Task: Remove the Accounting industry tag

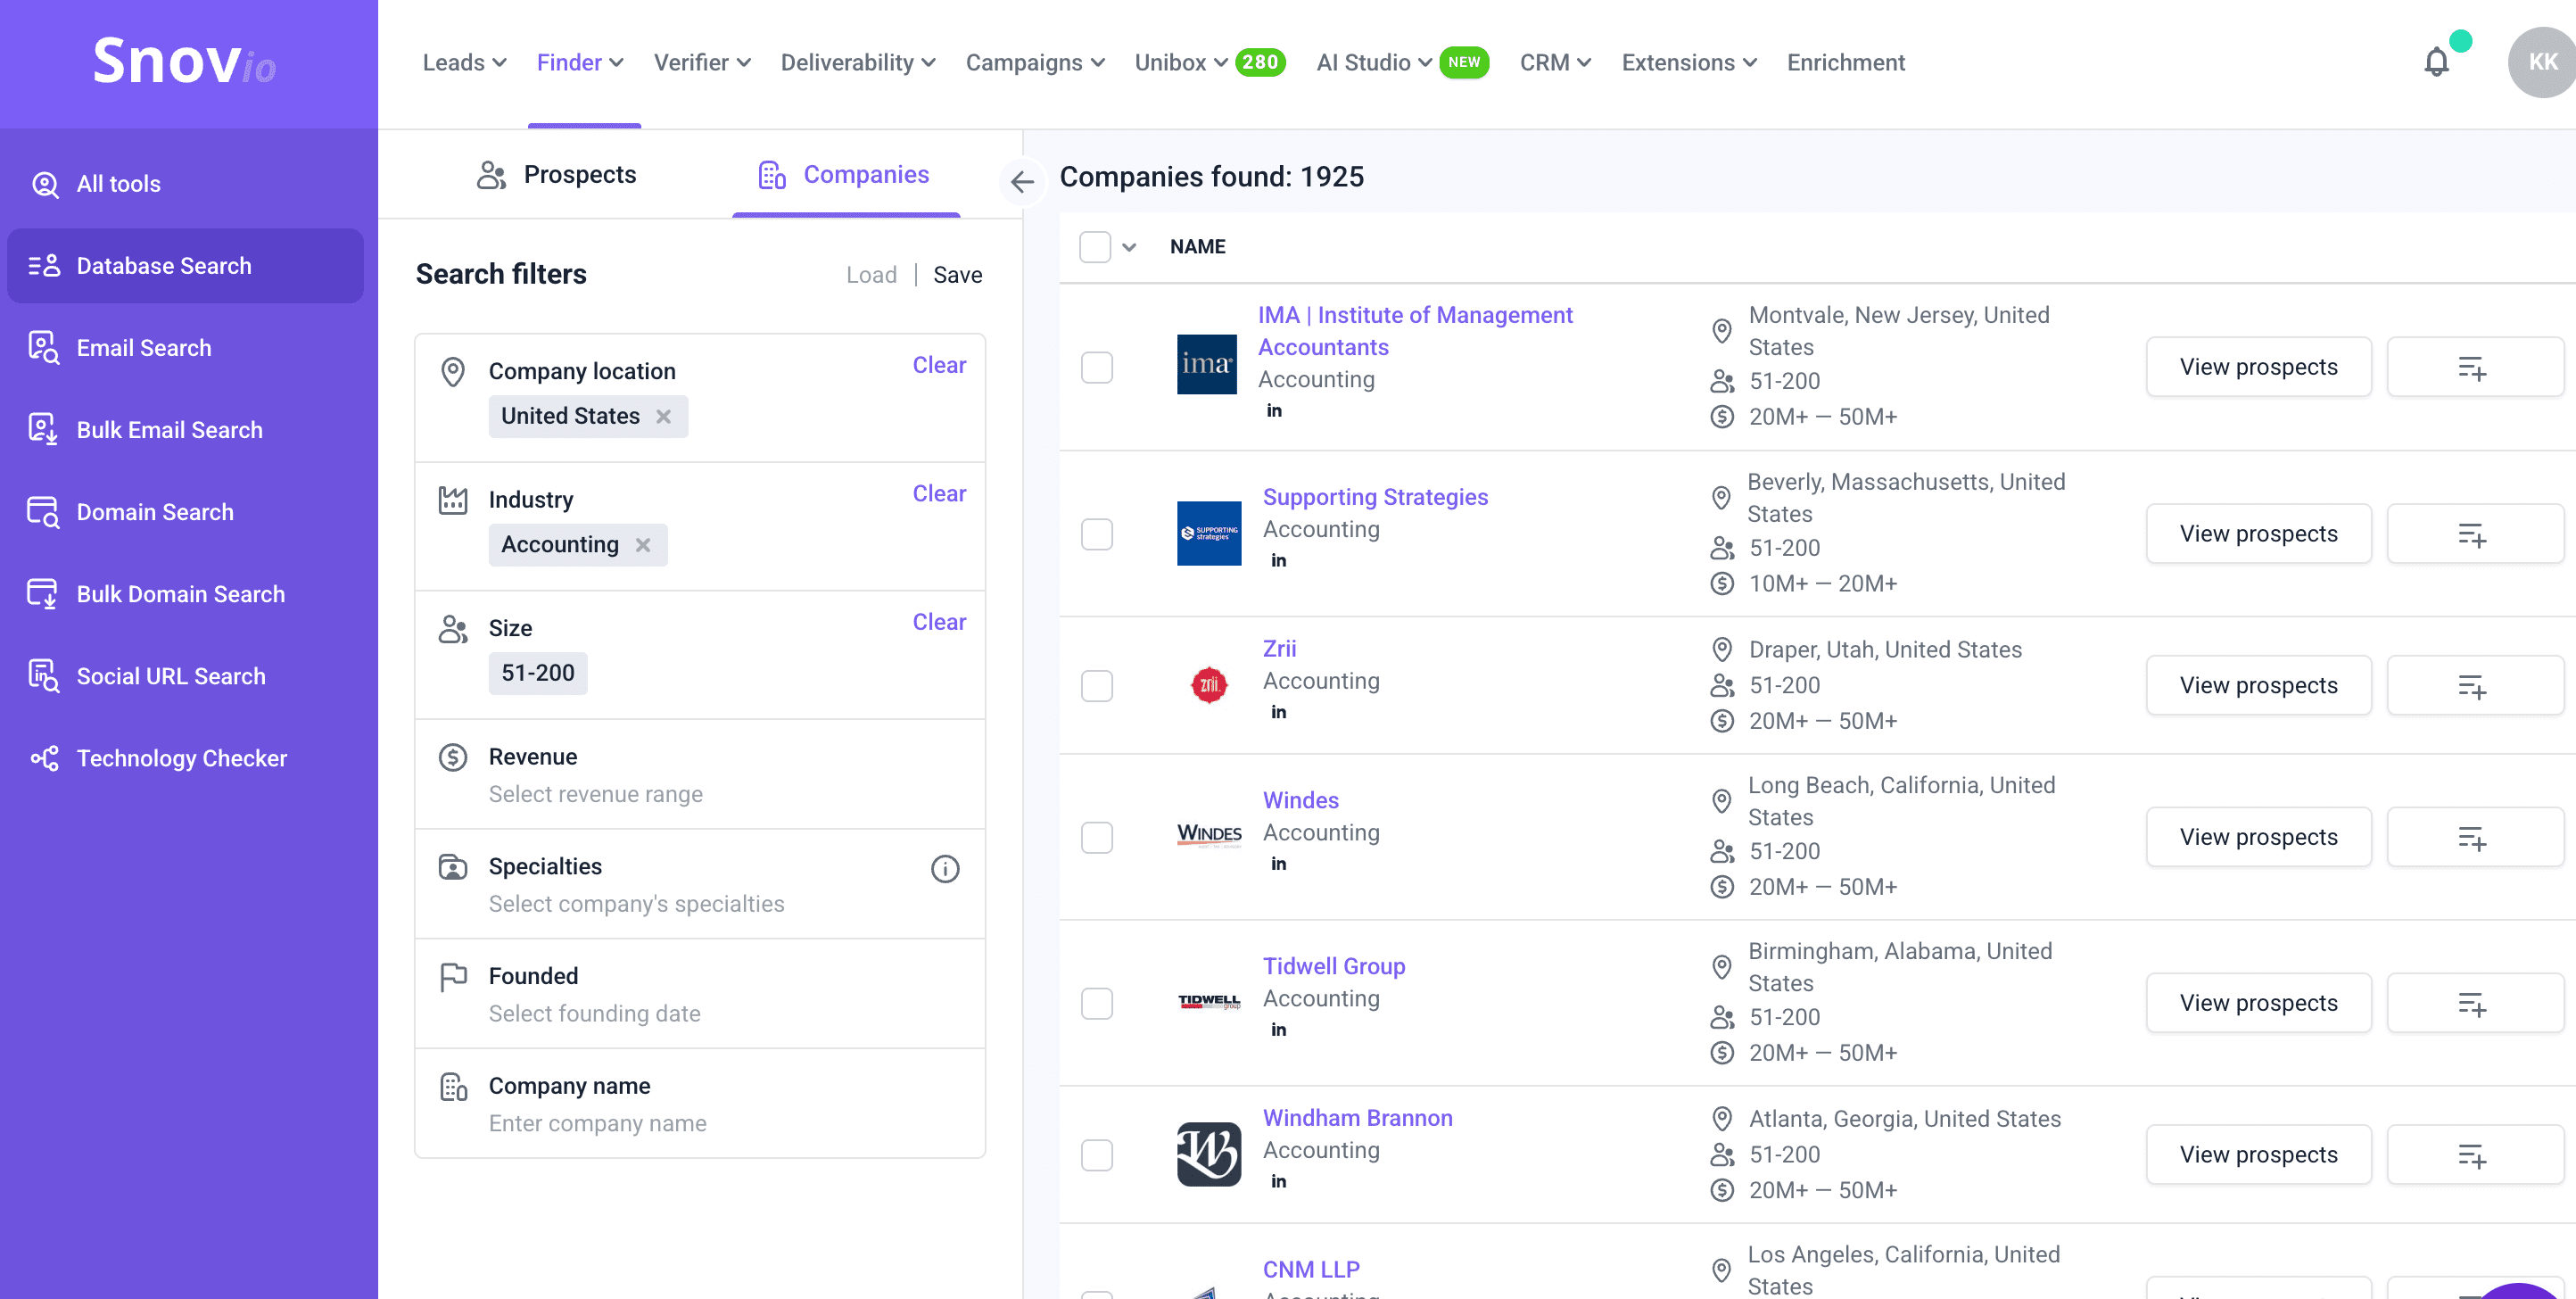Action: pyautogui.click(x=643, y=545)
